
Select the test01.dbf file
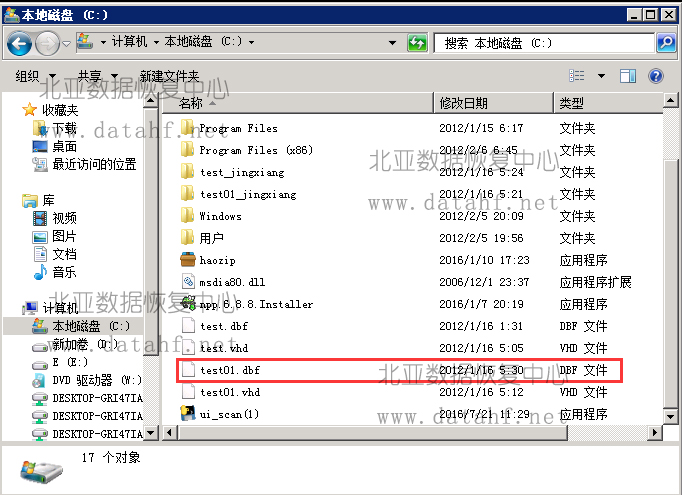click(x=229, y=370)
